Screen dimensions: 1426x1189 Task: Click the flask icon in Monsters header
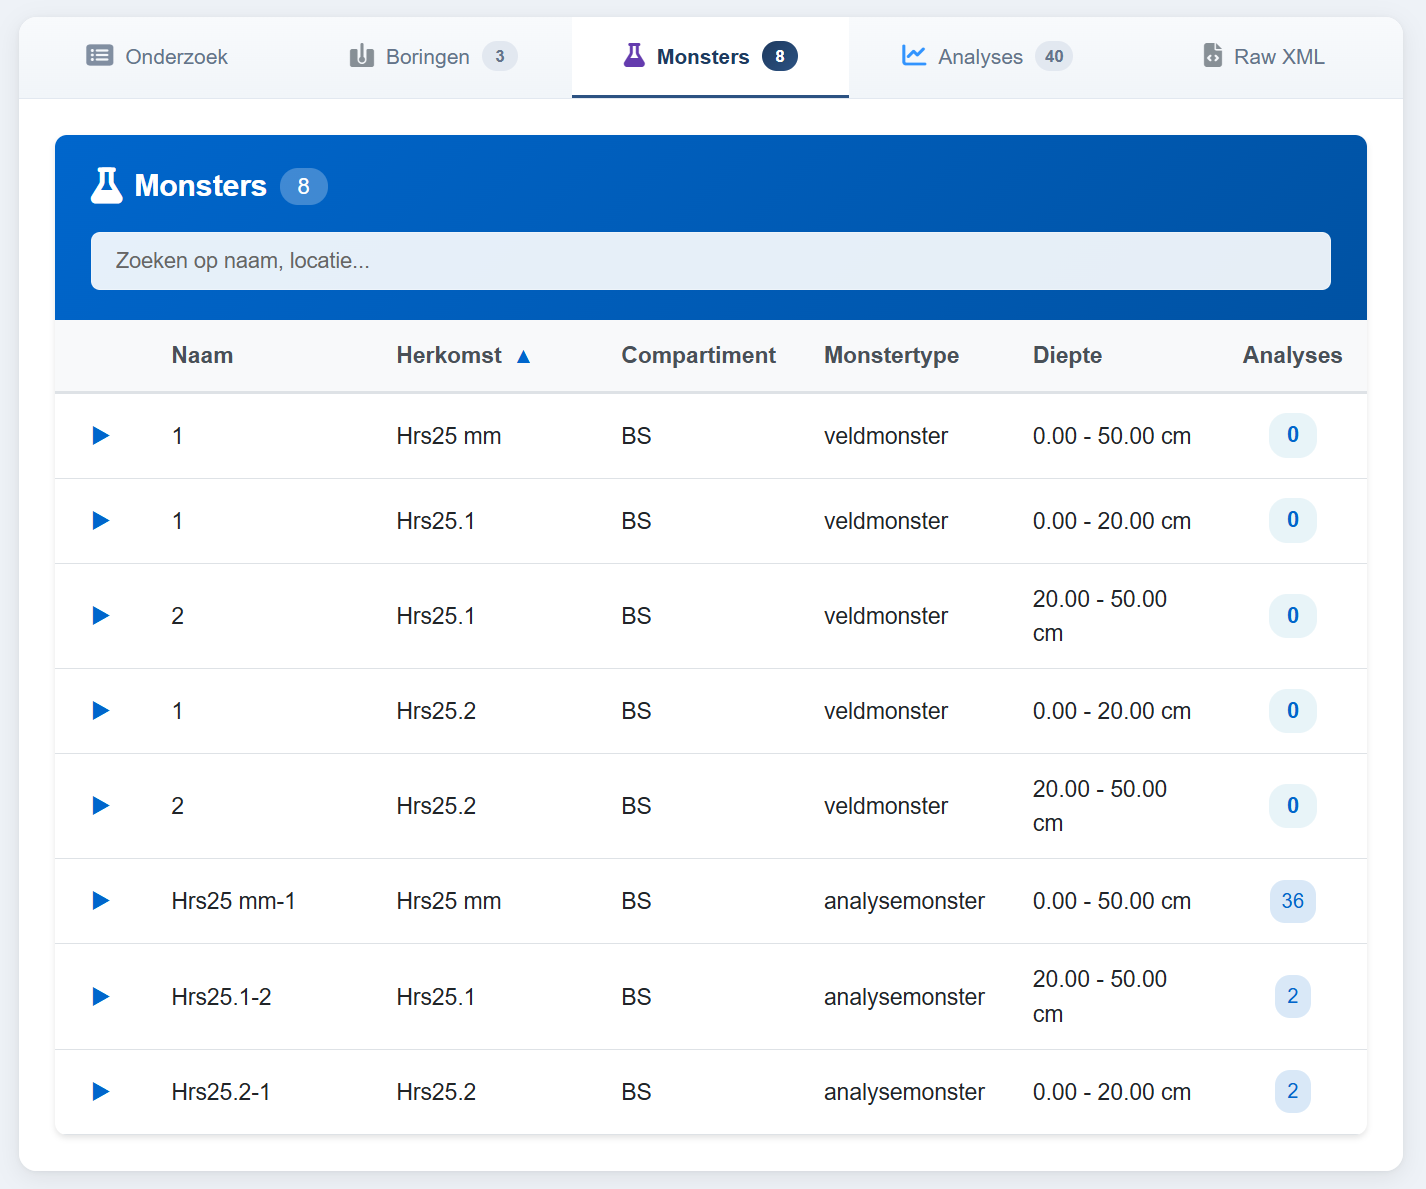(107, 186)
